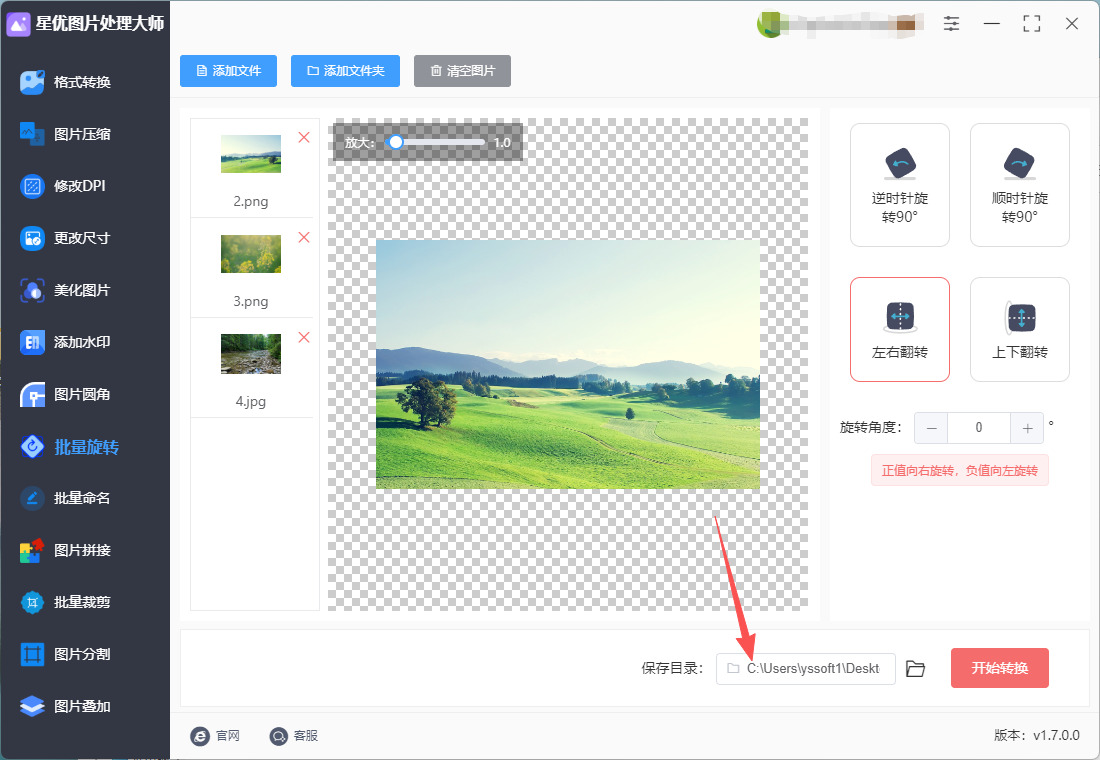Click the 版本 v1.7.0.0 version text
Screen dimensions: 1100x760
click(x=1037, y=735)
